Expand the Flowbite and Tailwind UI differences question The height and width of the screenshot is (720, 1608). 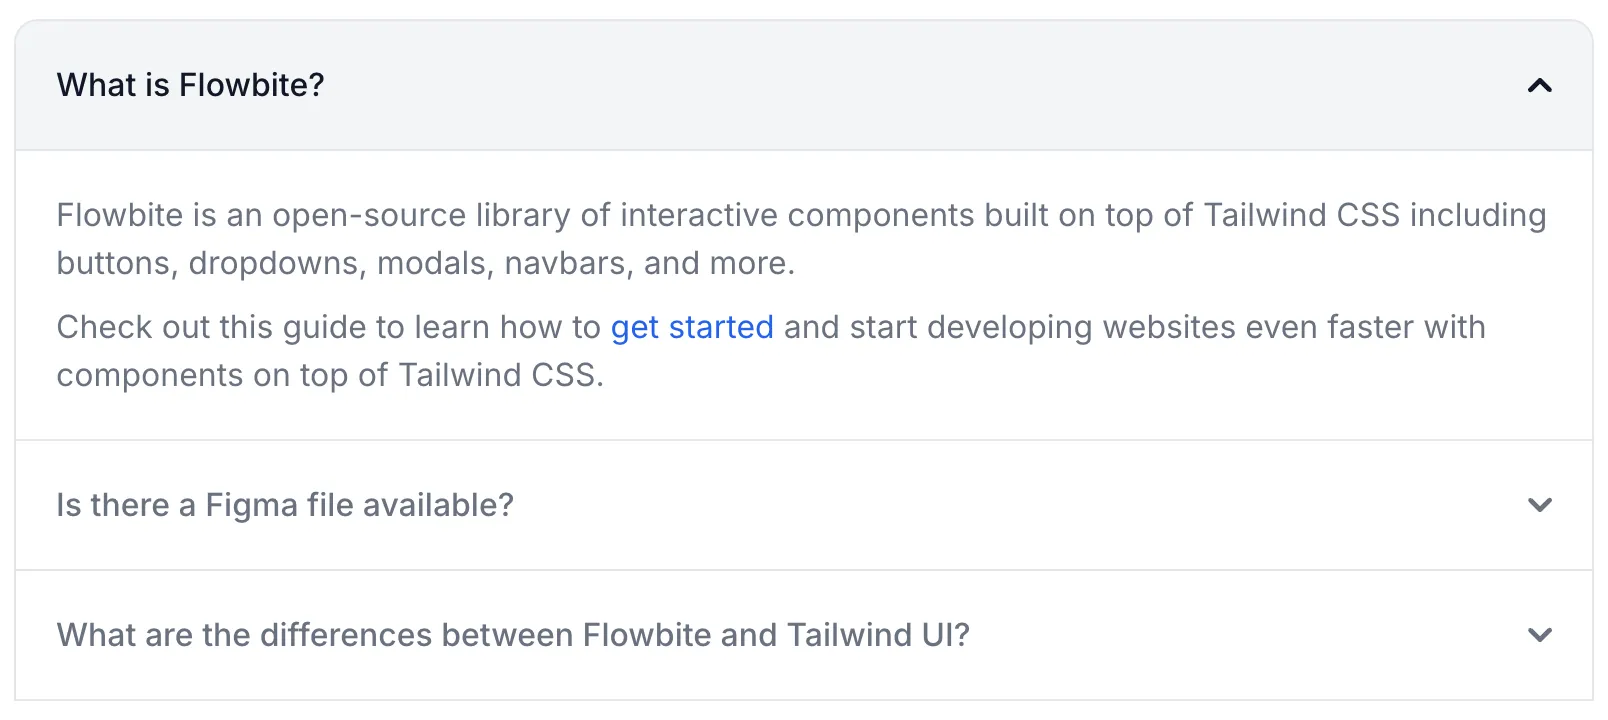[x=513, y=635]
